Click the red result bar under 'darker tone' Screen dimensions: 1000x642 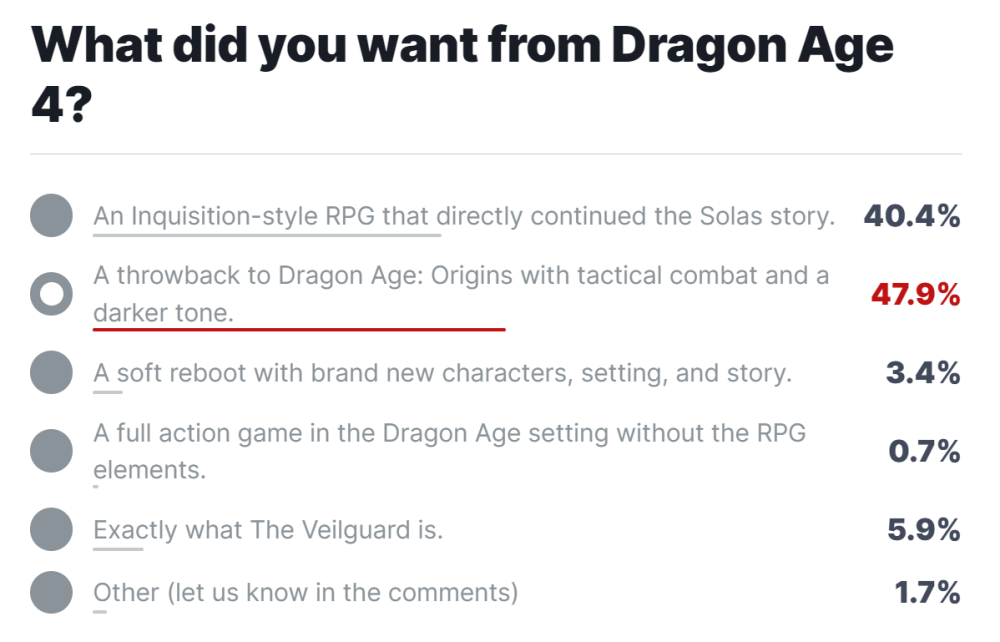click(299, 327)
